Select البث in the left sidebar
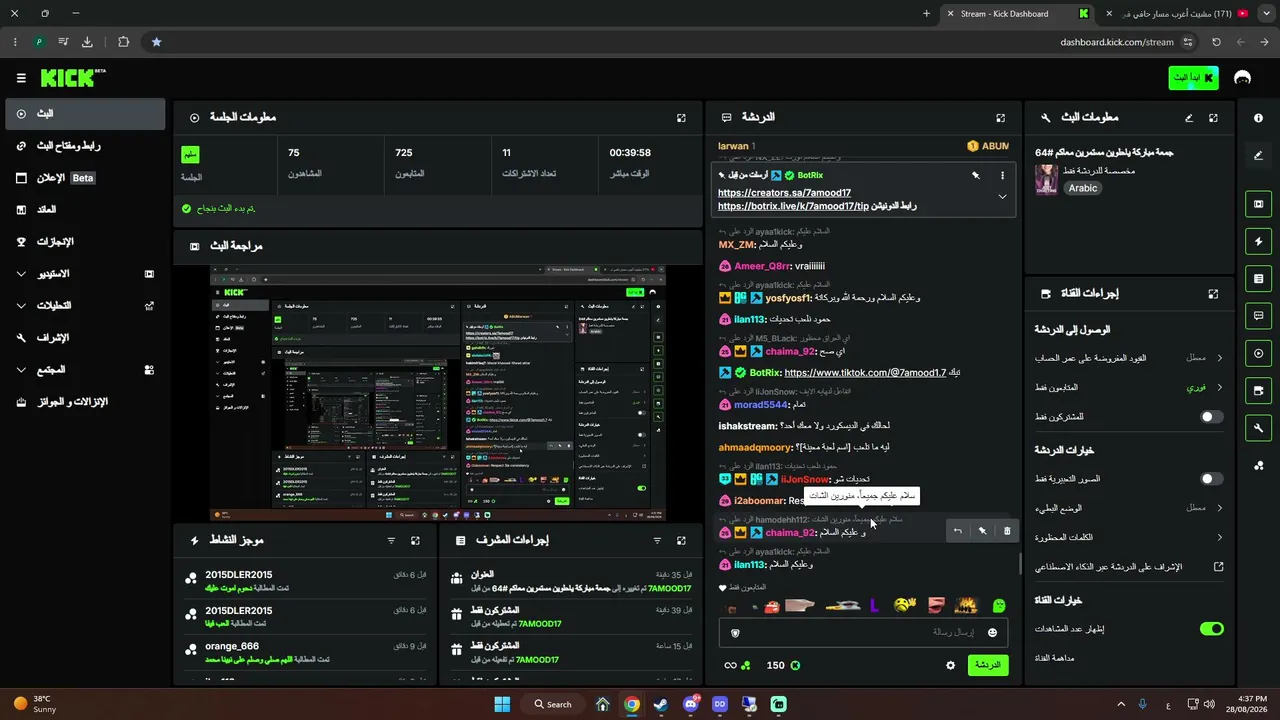The height and width of the screenshot is (720, 1280). click(x=84, y=114)
